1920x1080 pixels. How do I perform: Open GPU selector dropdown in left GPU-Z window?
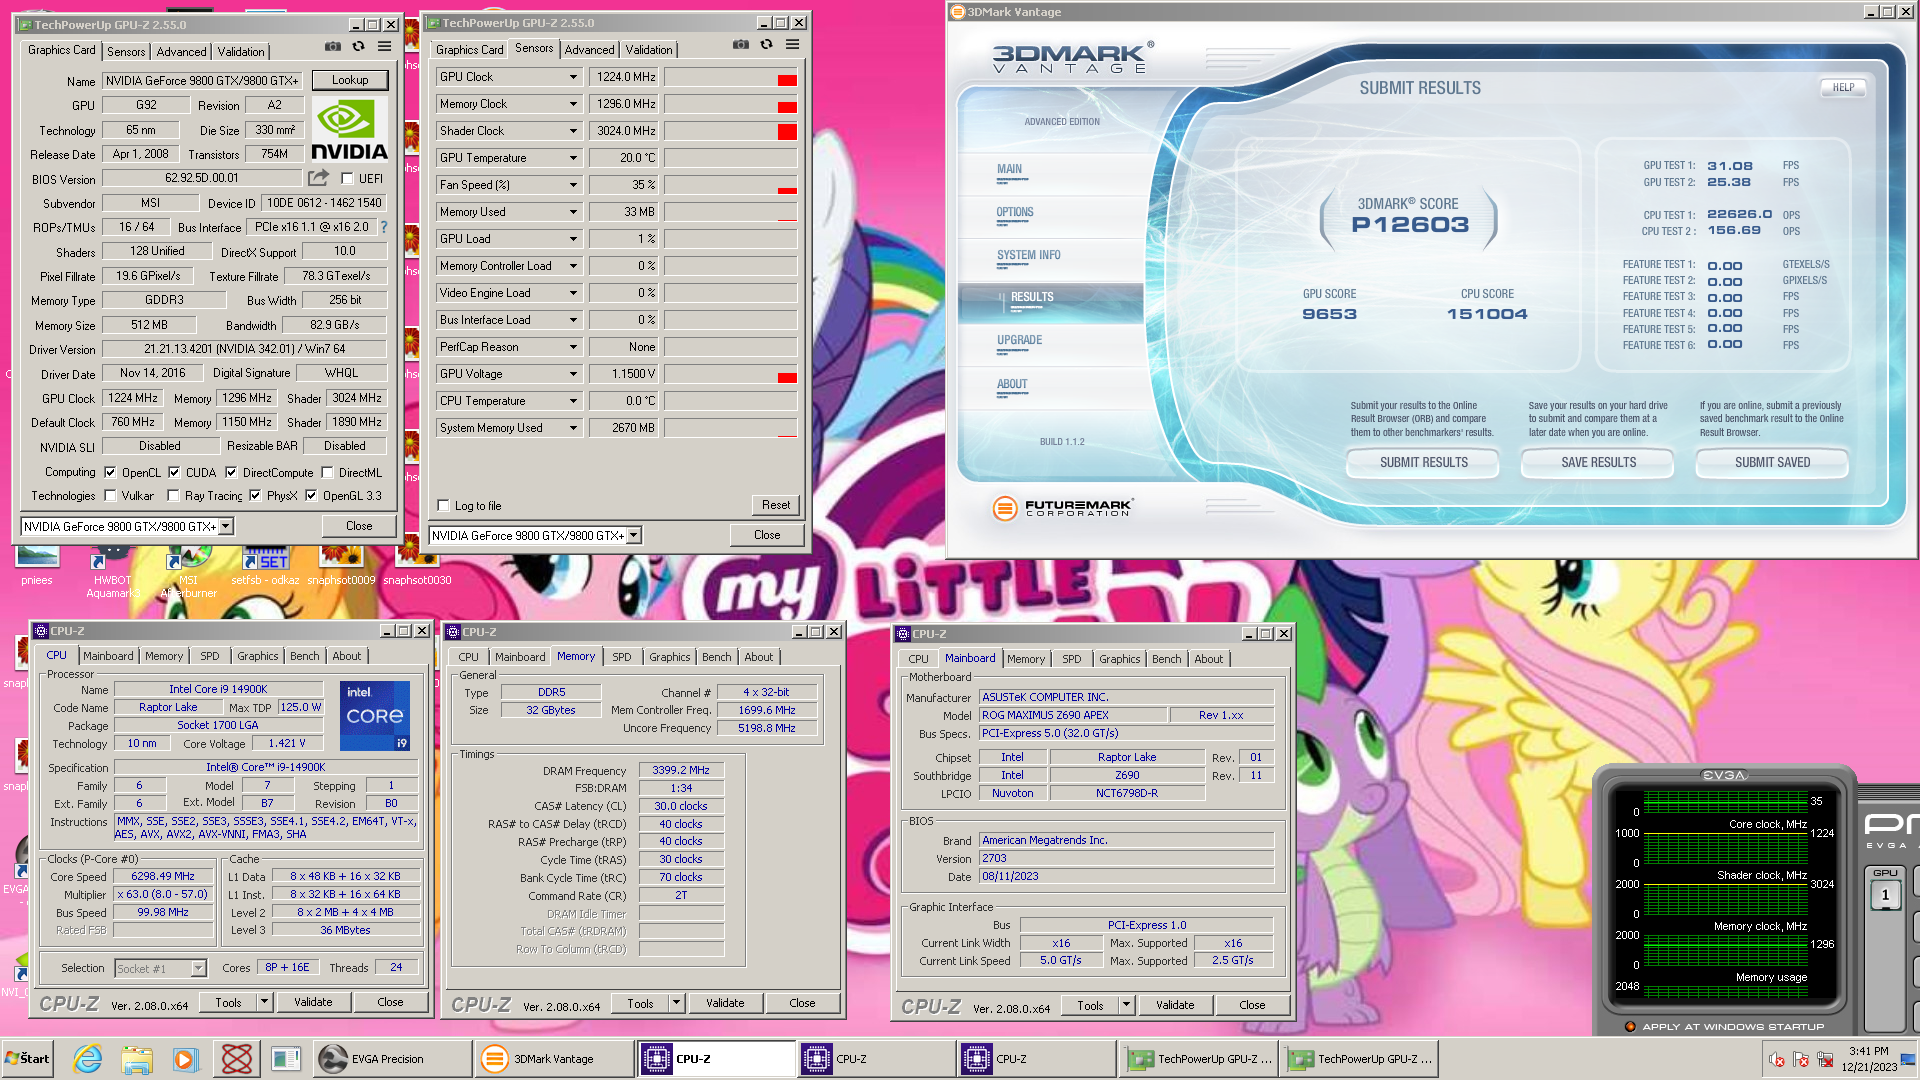coord(226,526)
